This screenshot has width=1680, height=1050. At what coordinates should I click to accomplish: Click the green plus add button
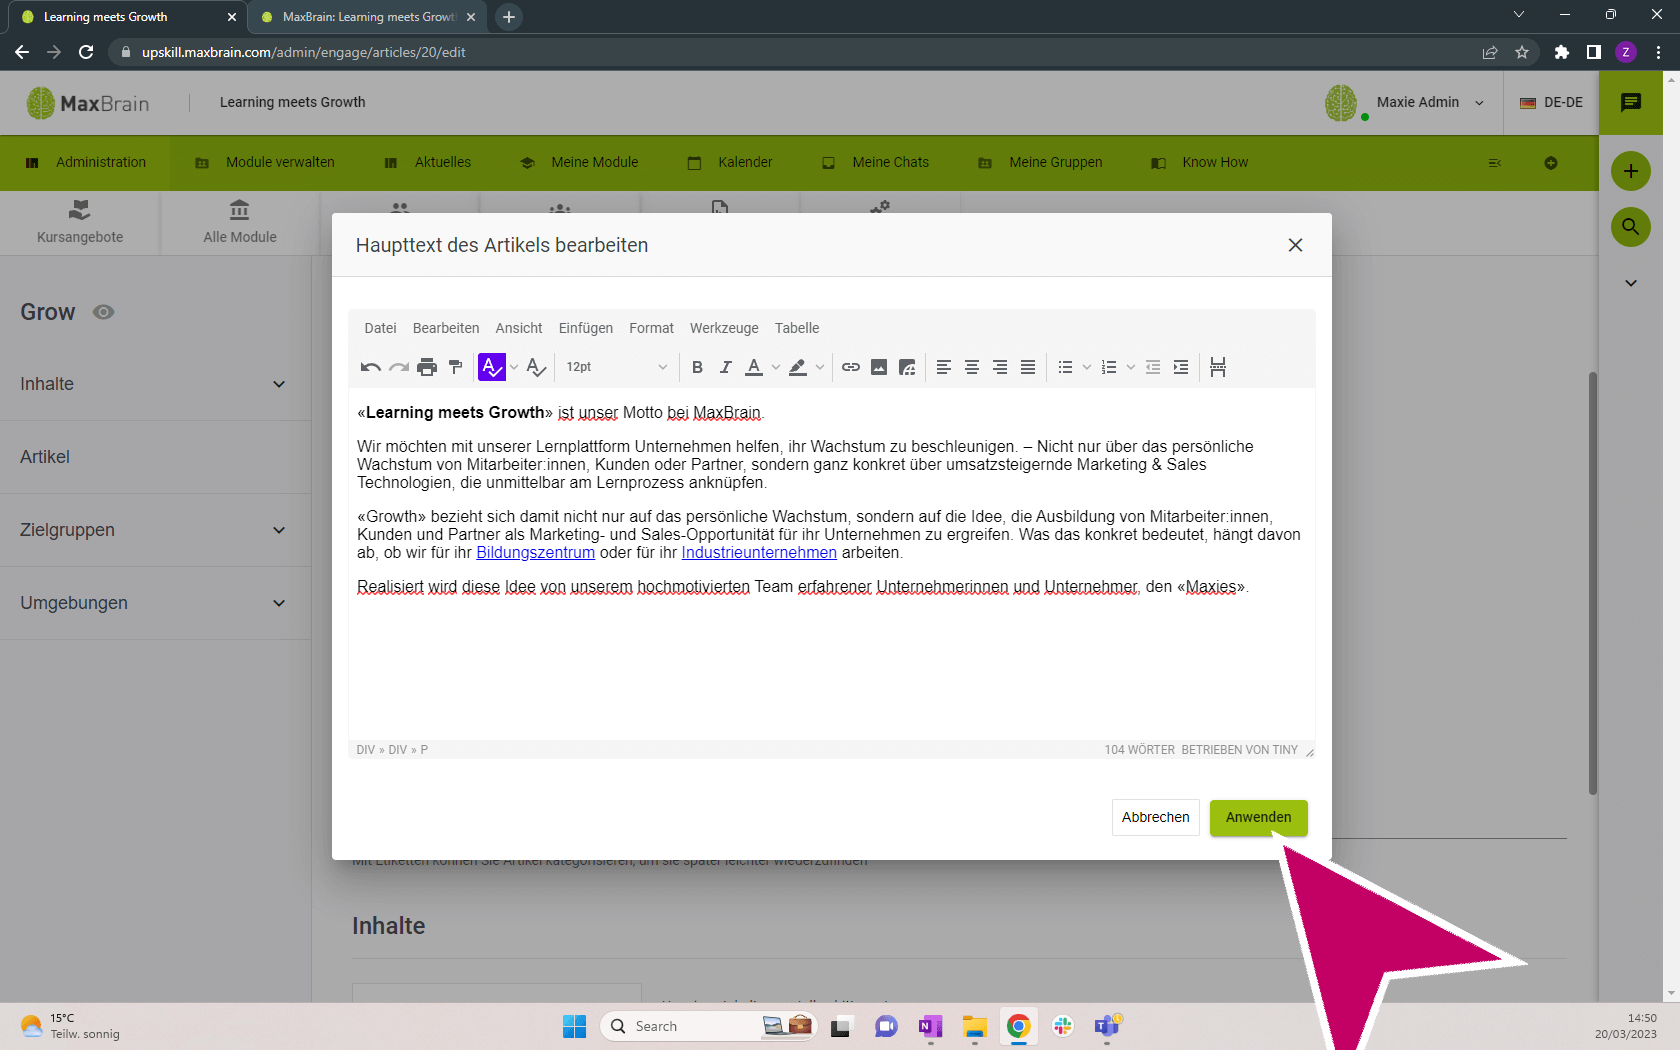1631,171
